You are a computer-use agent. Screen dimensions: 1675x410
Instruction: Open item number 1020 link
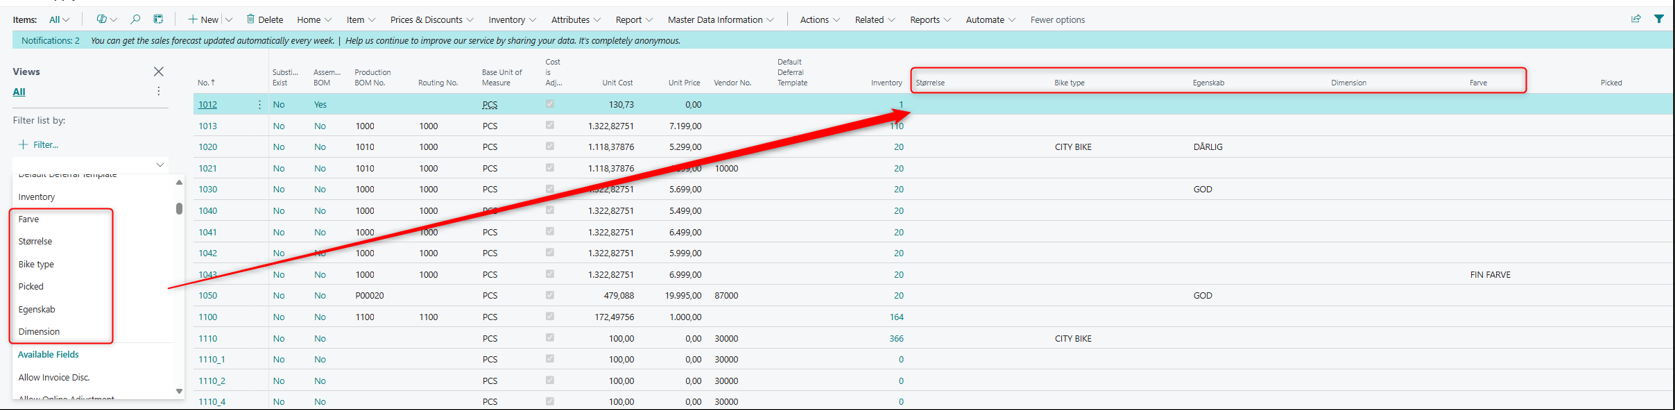tap(207, 147)
